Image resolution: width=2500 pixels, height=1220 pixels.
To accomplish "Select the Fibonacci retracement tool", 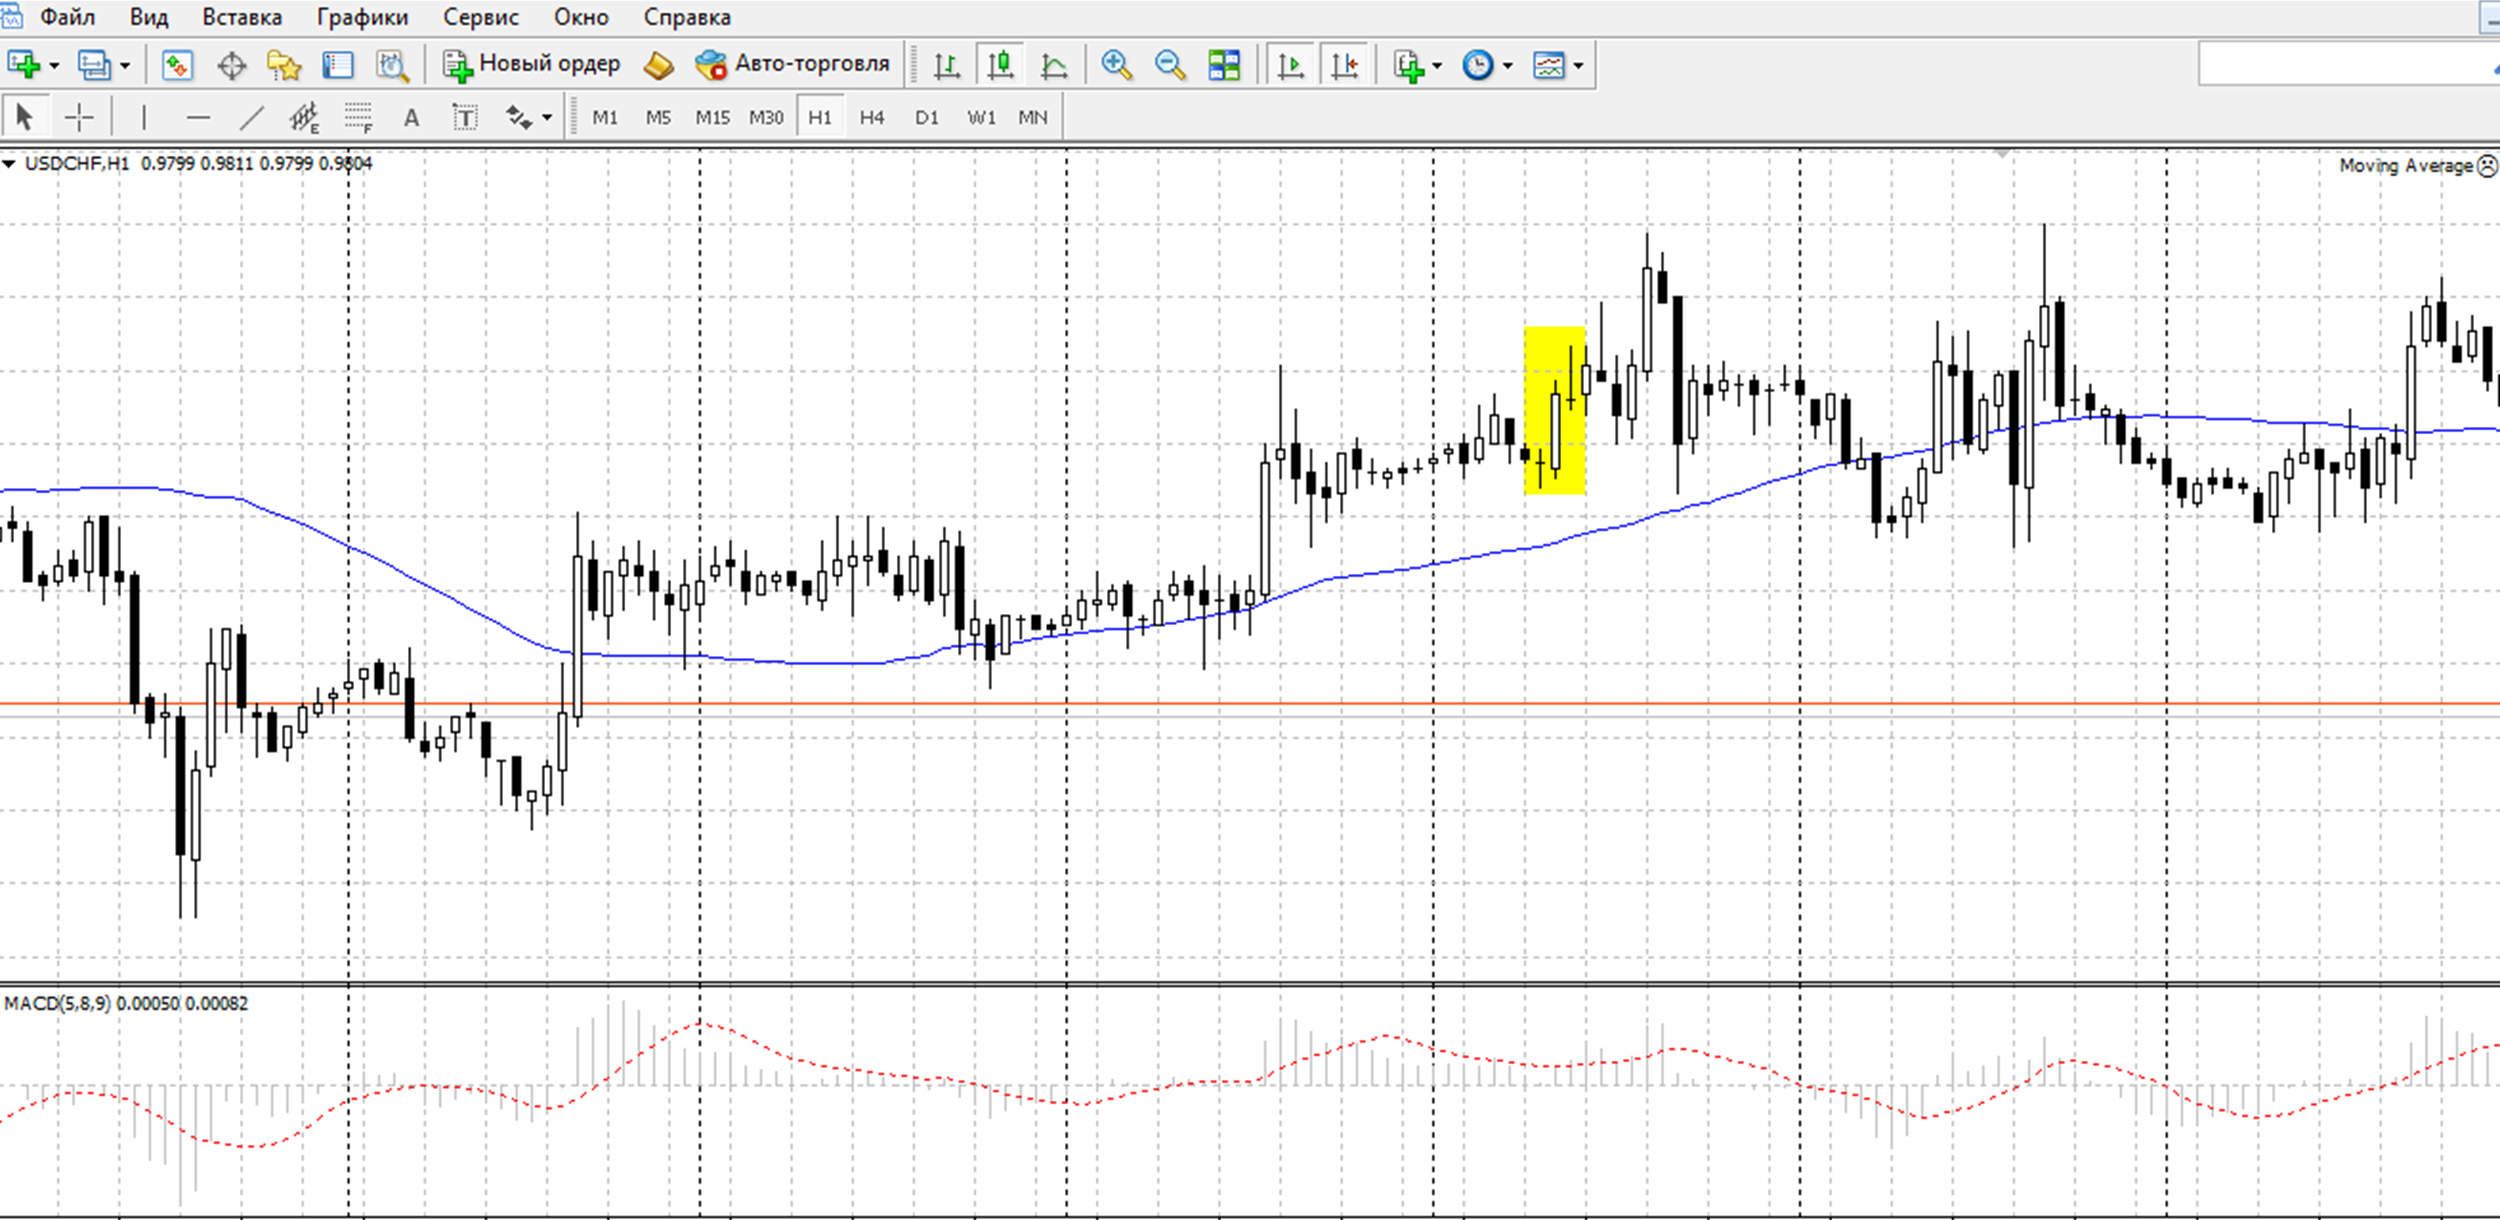I will pyautogui.click(x=358, y=117).
